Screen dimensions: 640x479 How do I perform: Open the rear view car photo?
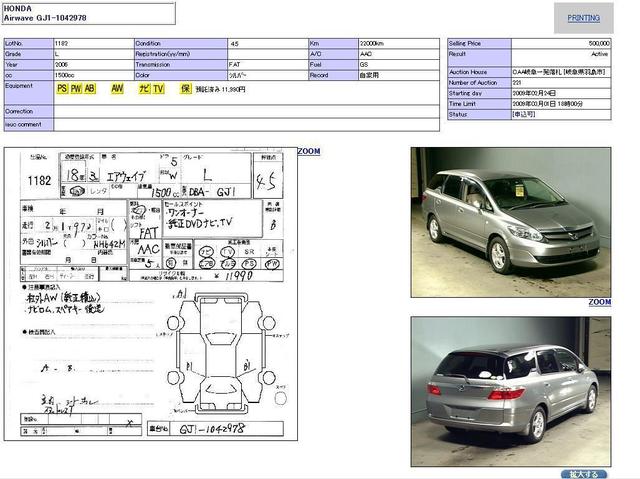[x=511, y=392]
